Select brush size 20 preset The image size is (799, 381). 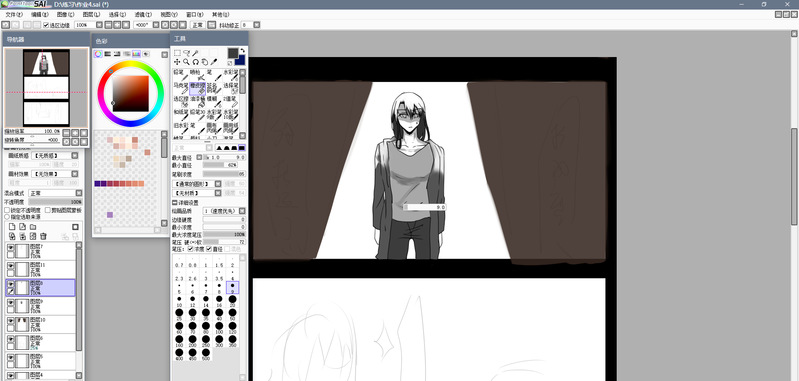click(232, 300)
